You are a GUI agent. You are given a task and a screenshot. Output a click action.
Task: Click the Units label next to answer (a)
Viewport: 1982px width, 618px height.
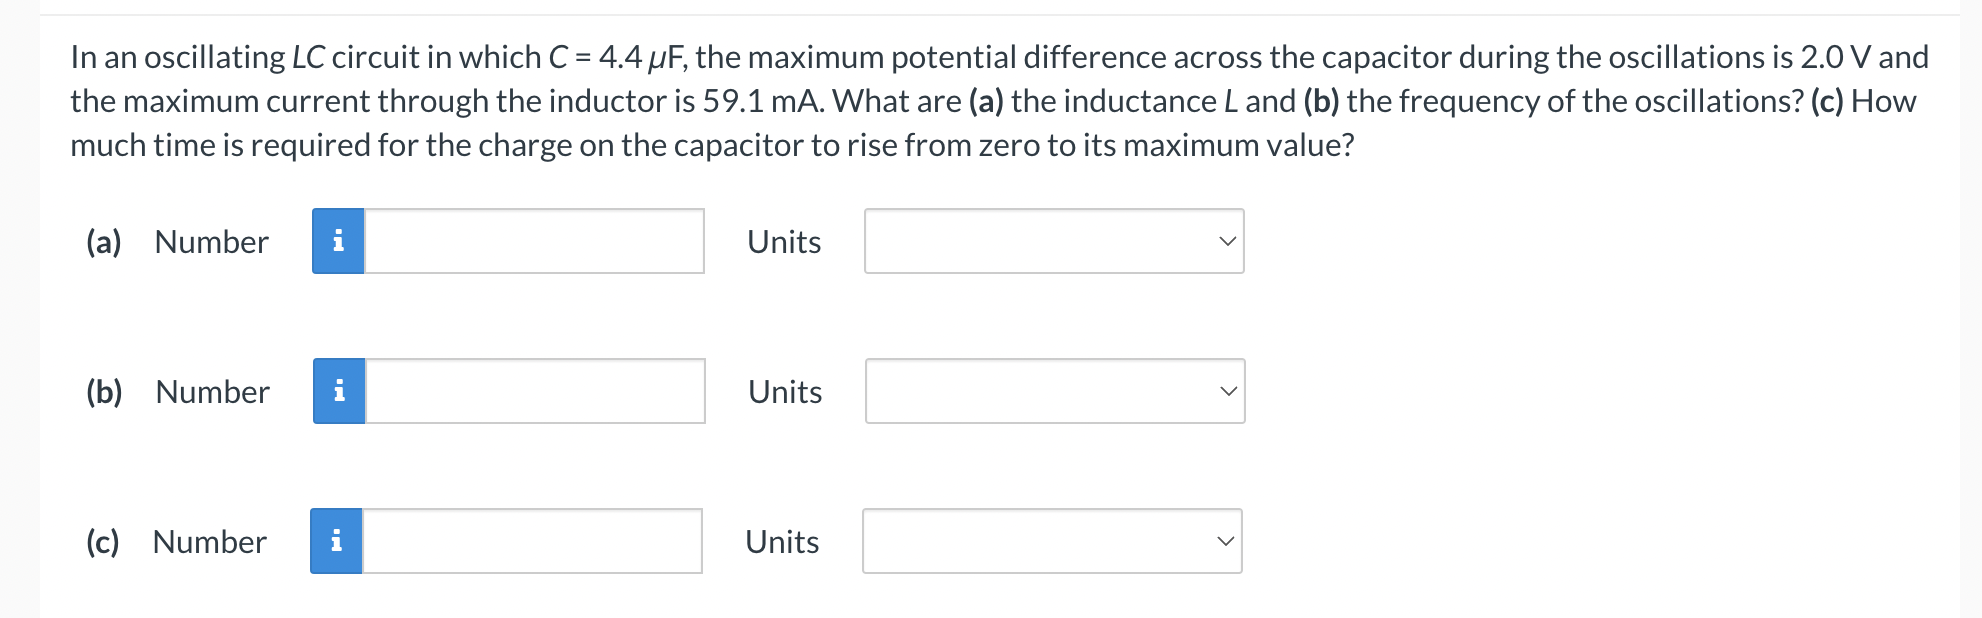(784, 241)
